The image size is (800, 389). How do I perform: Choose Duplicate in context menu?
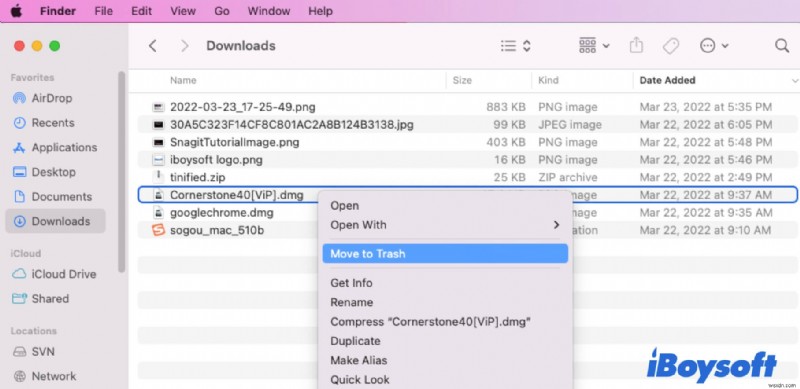pos(445,341)
